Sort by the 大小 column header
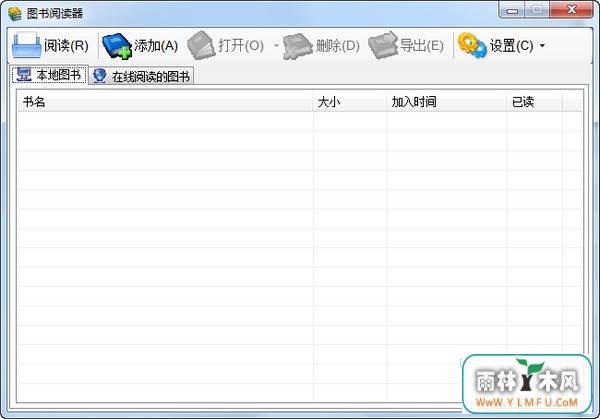Viewport: 600px width, 419px height. coord(349,102)
